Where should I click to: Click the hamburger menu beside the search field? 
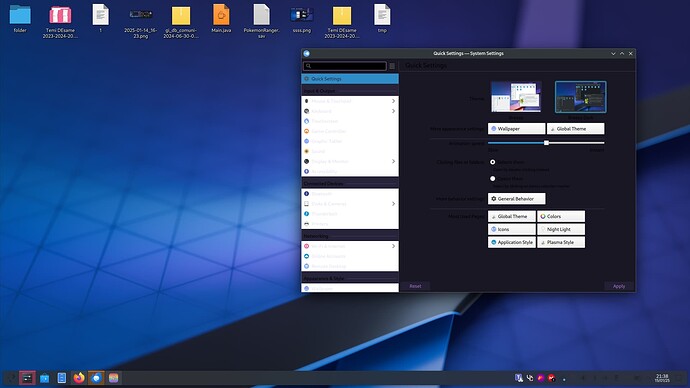[x=392, y=66]
